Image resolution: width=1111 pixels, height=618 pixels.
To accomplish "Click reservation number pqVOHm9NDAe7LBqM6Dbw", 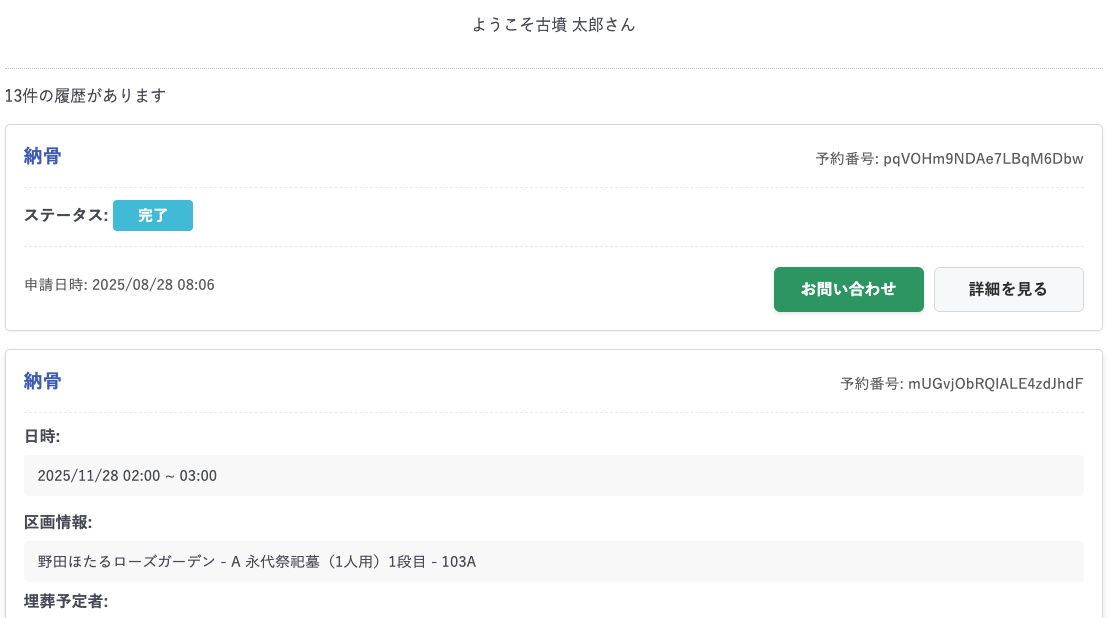I will [983, 159].
